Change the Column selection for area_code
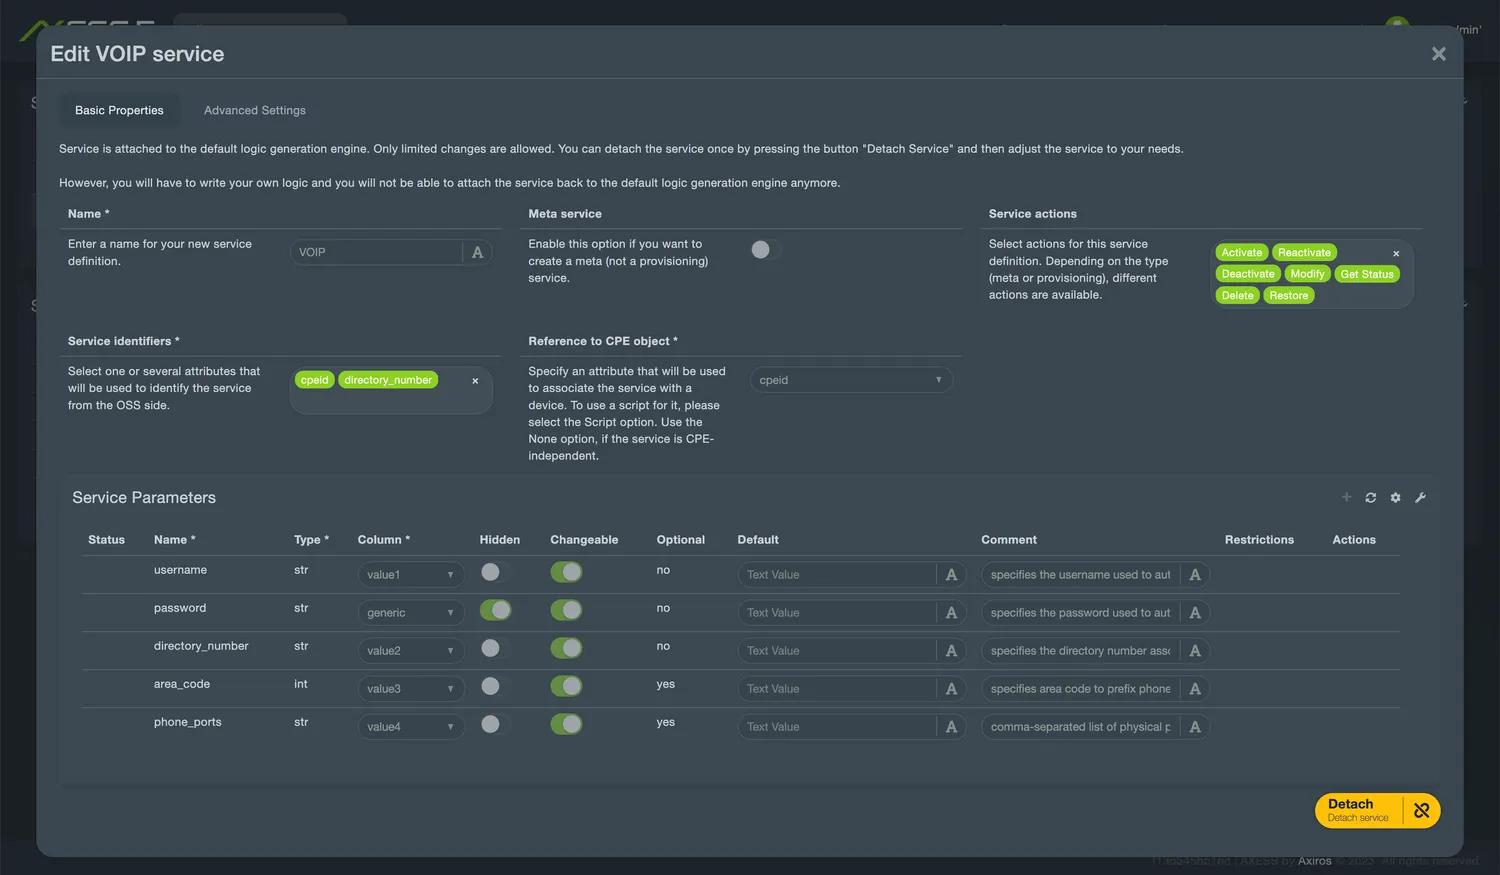The image size is (1500, 875). click(410, 687)
